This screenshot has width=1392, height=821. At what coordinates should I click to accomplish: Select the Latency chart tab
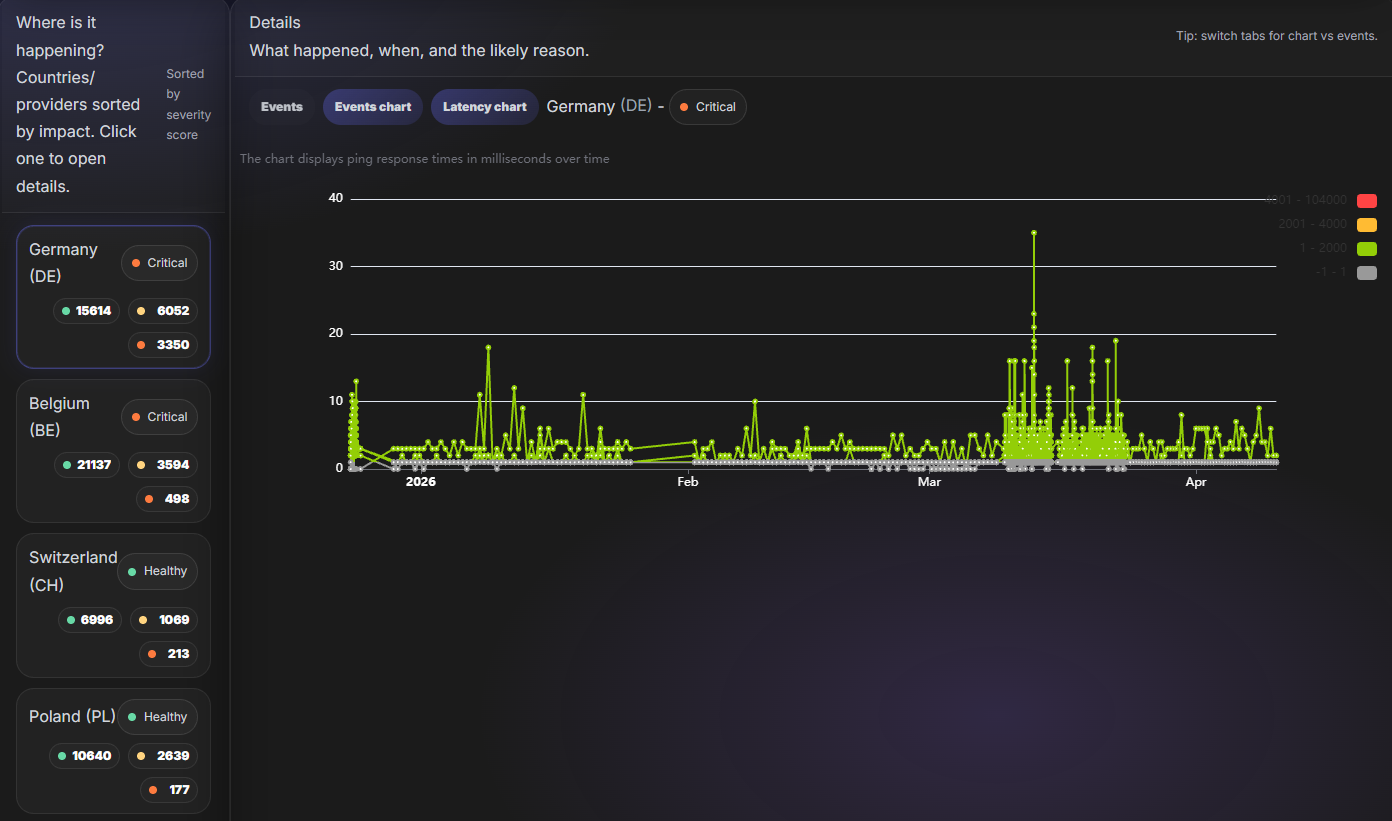point(485,107)
